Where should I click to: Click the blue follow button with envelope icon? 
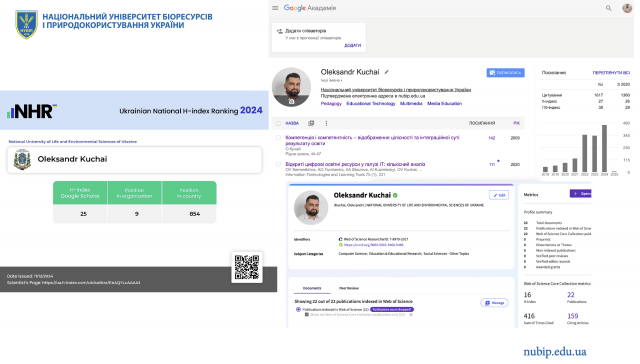point(505,73)
